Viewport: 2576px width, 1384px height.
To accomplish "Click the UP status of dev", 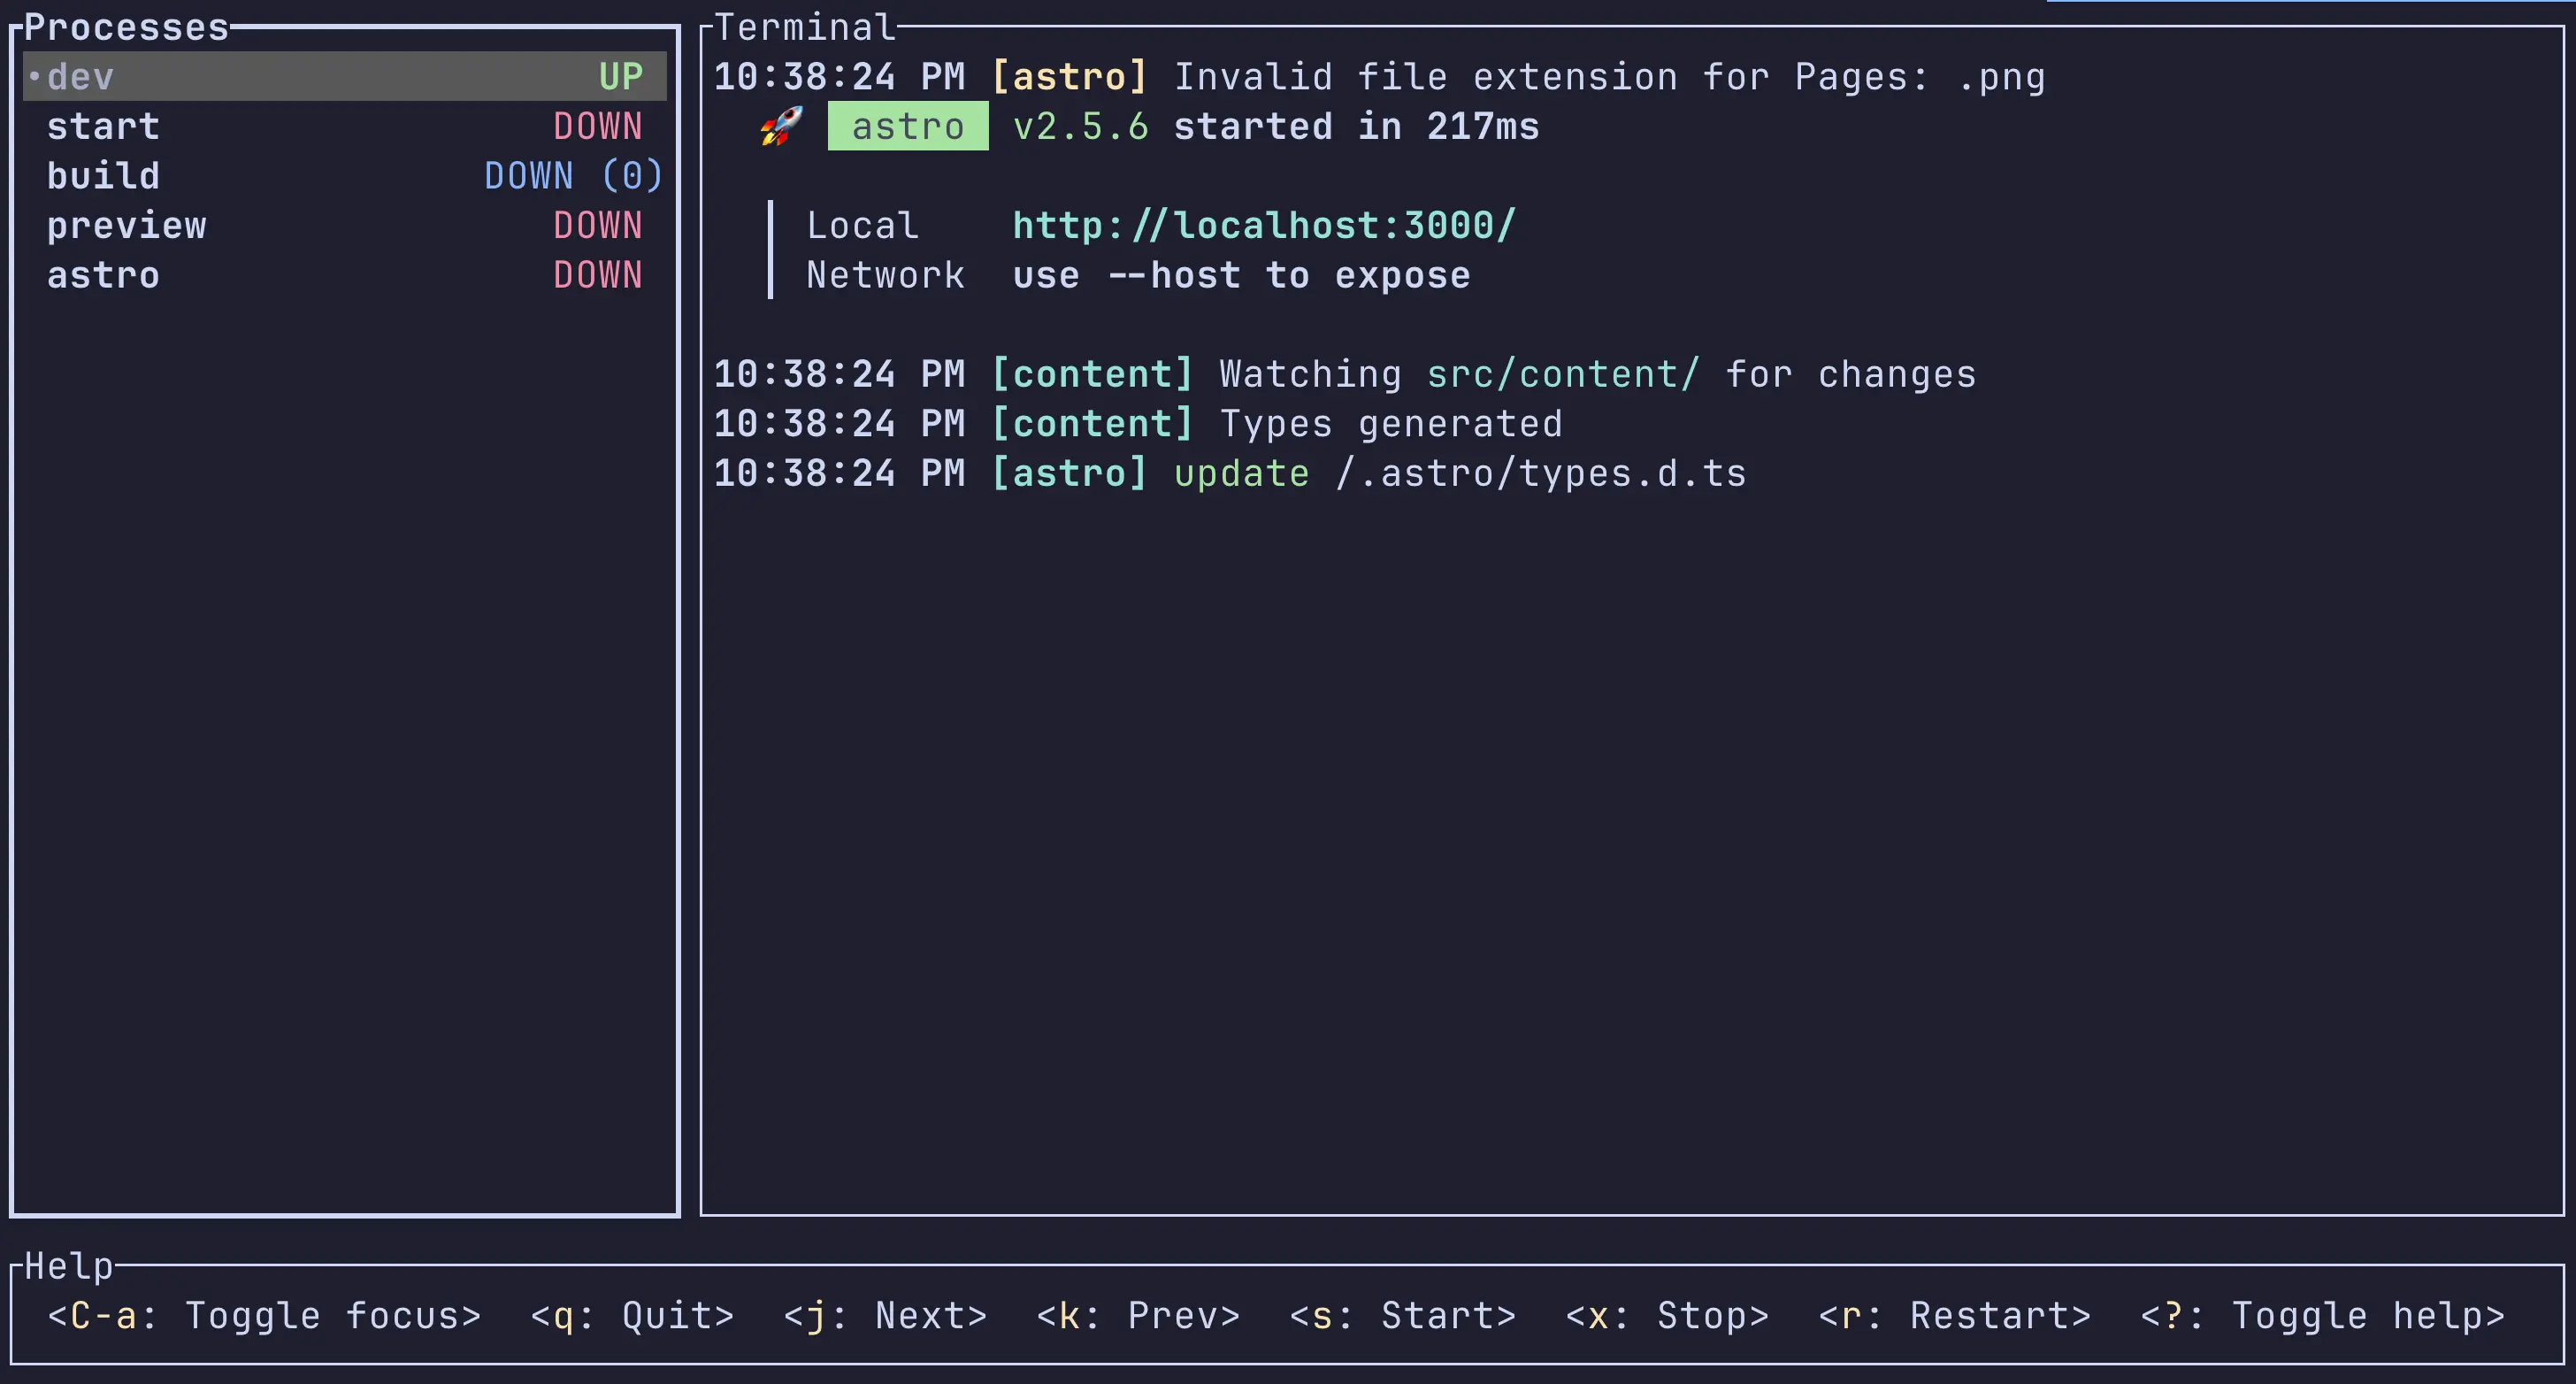I will point(620,77).
